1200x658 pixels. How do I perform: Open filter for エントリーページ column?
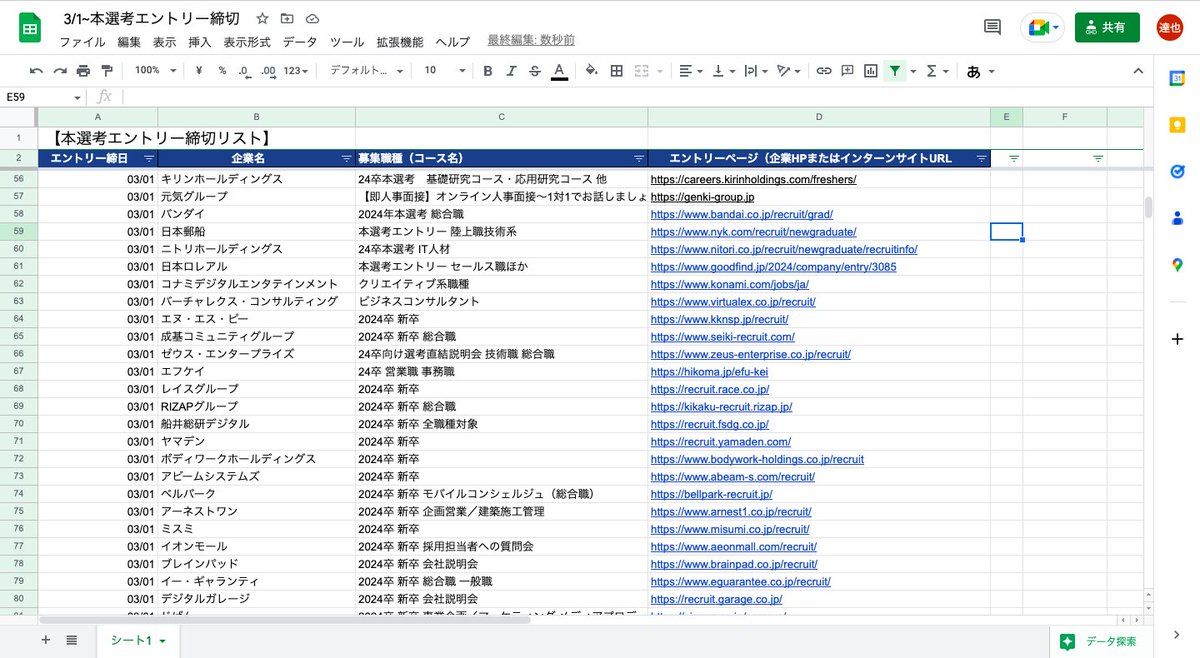[x=981, y=159]
